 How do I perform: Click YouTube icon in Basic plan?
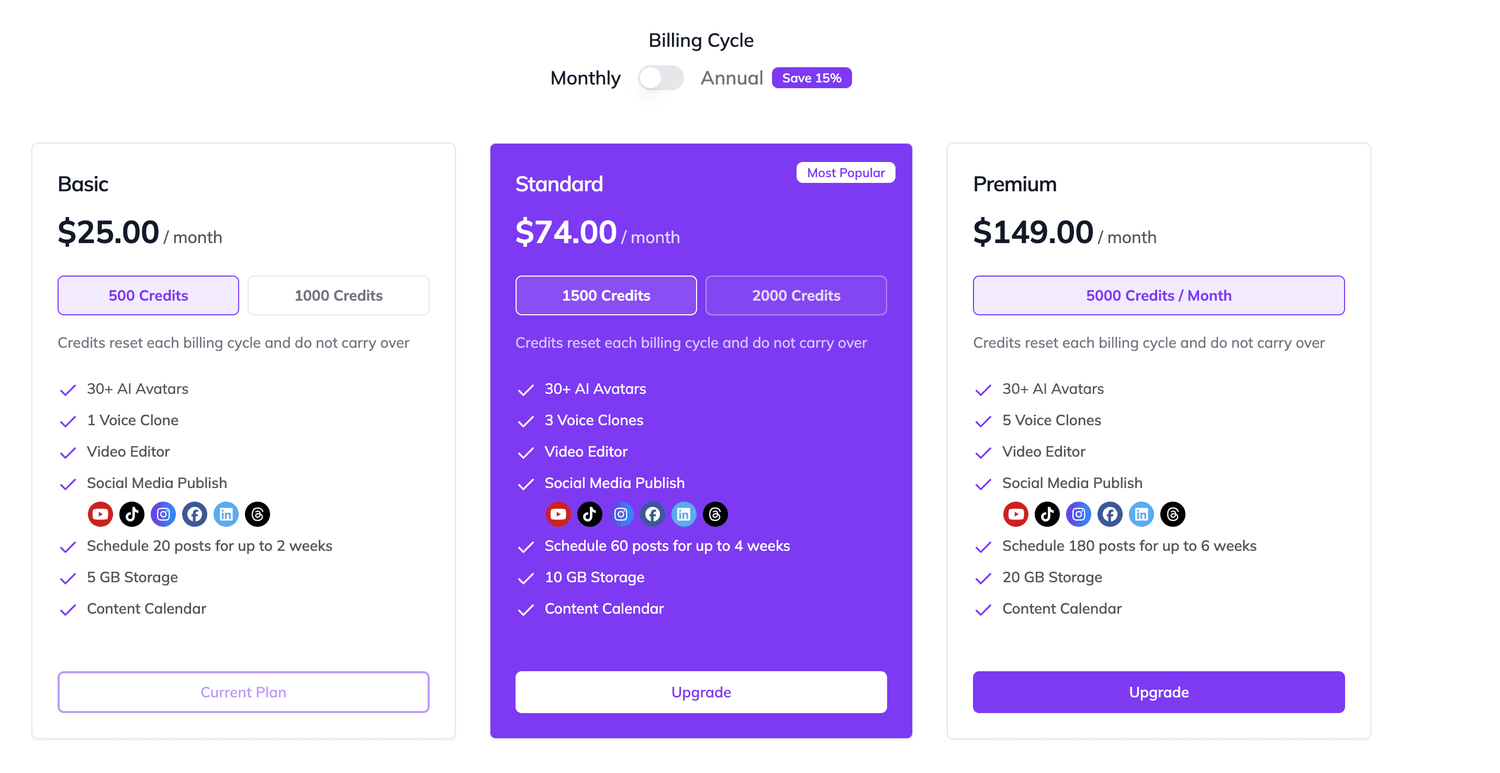pyautogui.click(x=100, y=514)
